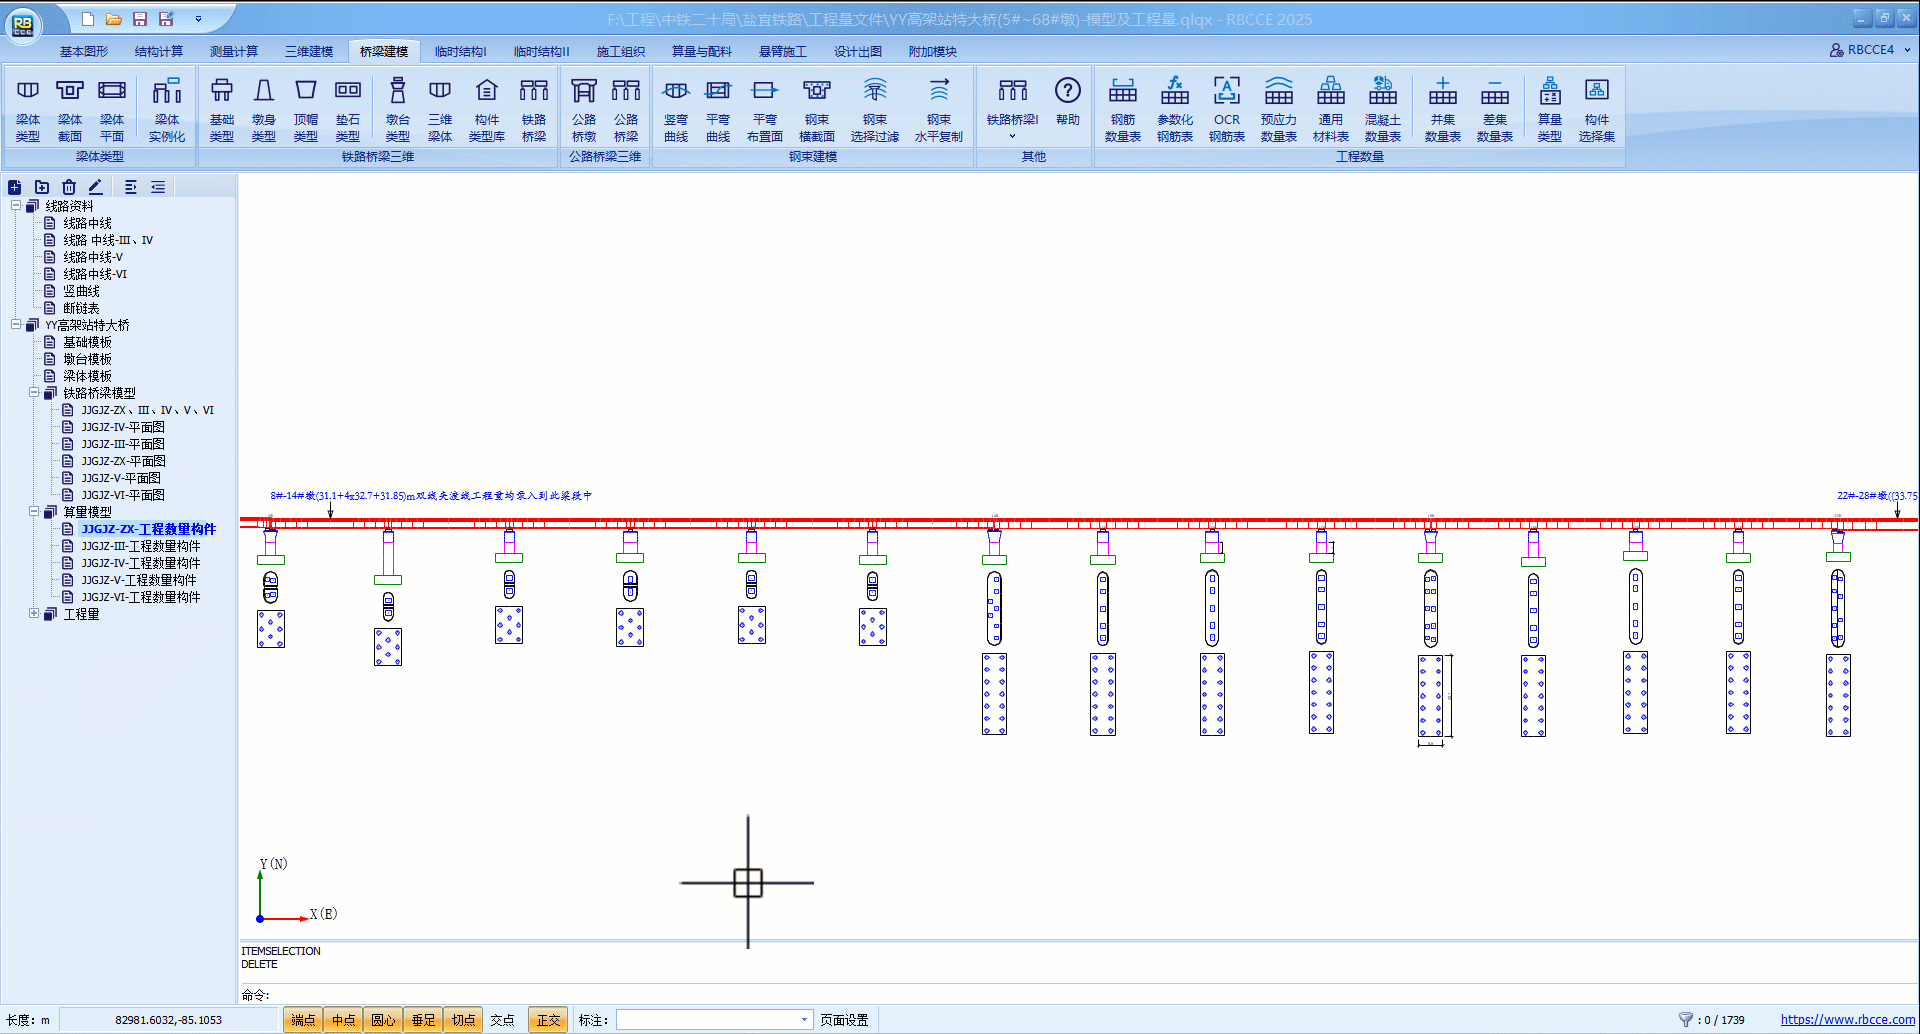Viewport: 1920px width, 1034px height.
Task: Open the 标注 dropdown list
Action: point(804,1020)
